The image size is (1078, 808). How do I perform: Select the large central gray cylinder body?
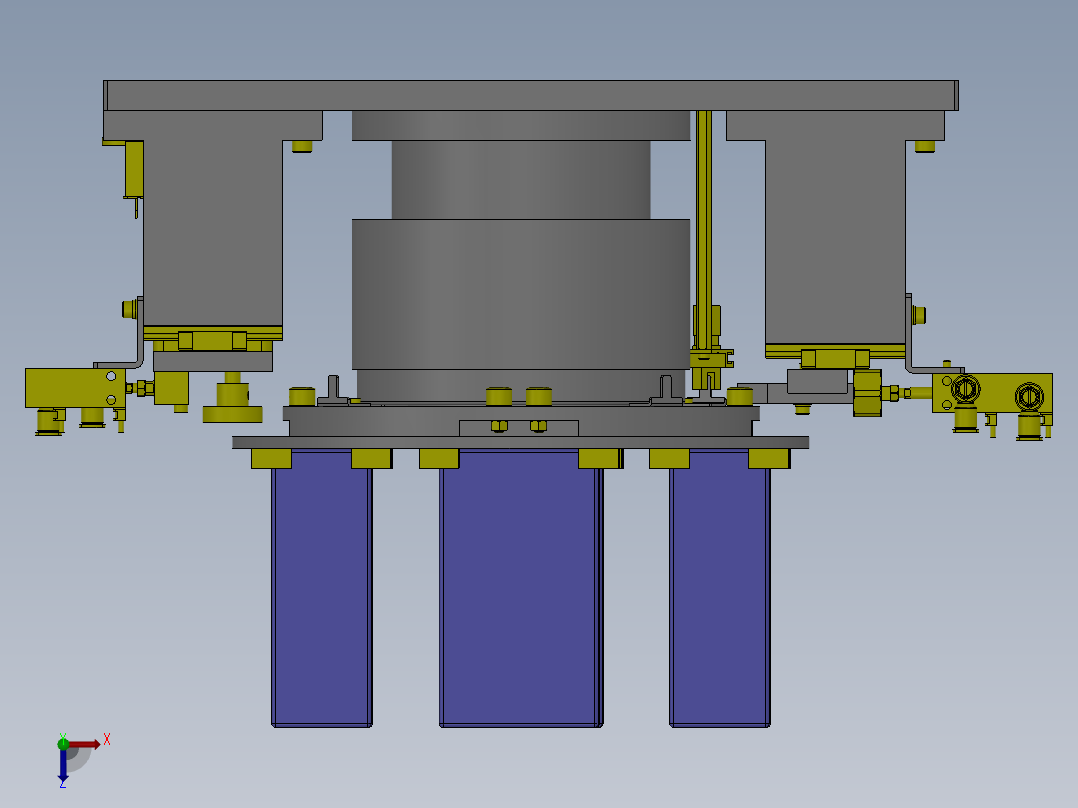(x=520, y=294)
